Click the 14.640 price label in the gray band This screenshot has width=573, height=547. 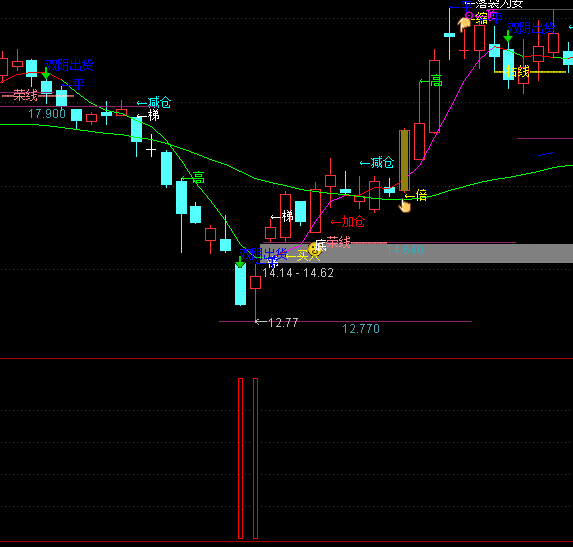point(405,250)
